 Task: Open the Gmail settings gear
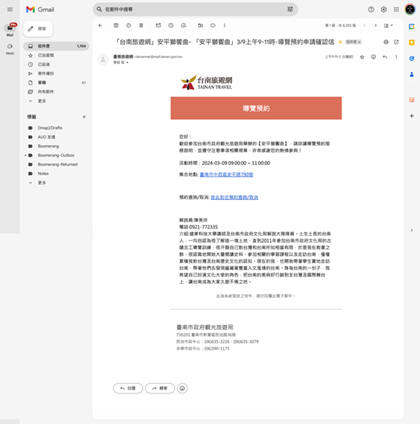(x=384, y=9)
